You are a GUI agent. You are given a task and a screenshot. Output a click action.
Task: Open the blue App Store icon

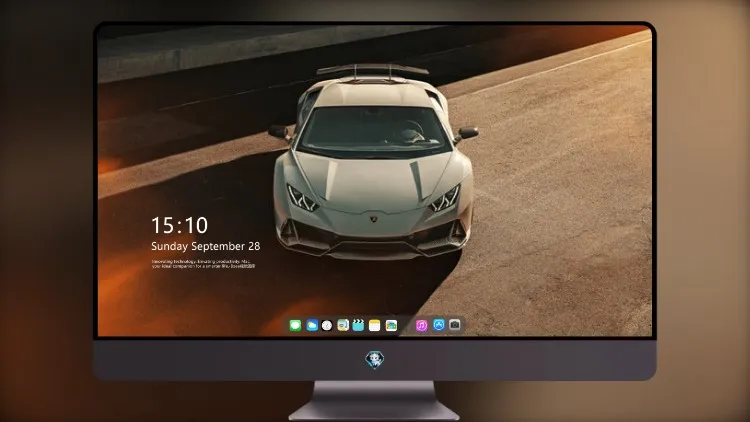(439, 325)
